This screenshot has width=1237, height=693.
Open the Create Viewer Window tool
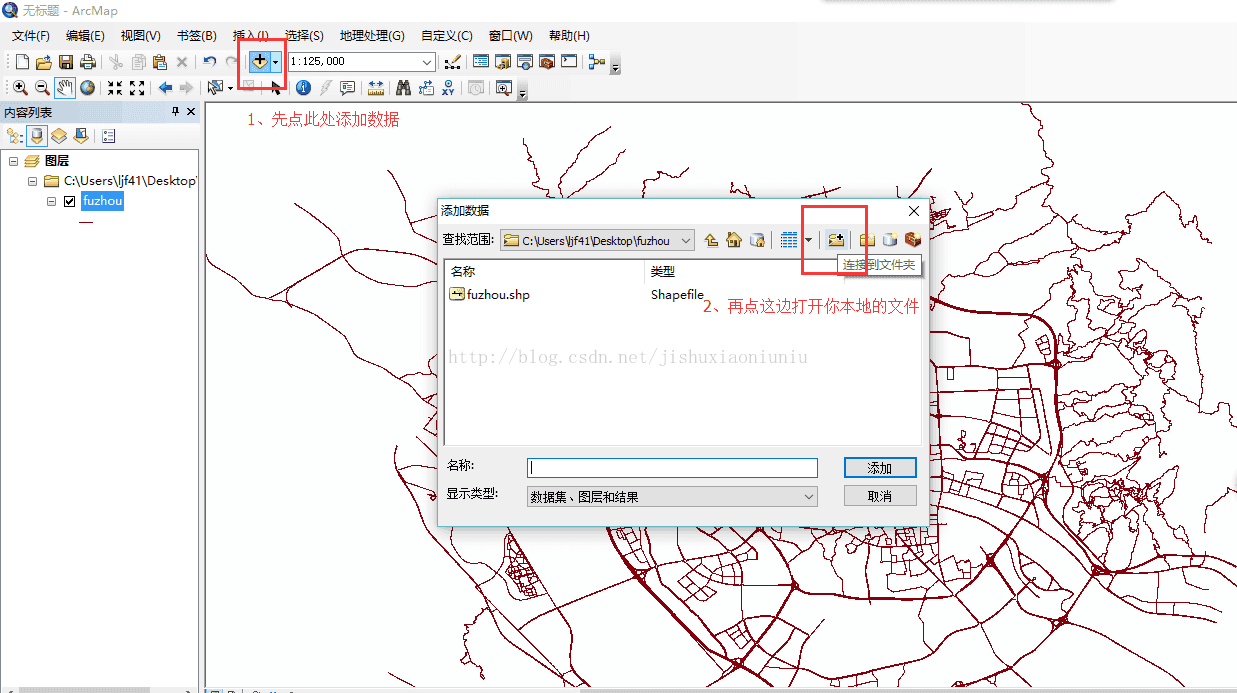pos(503,88)
